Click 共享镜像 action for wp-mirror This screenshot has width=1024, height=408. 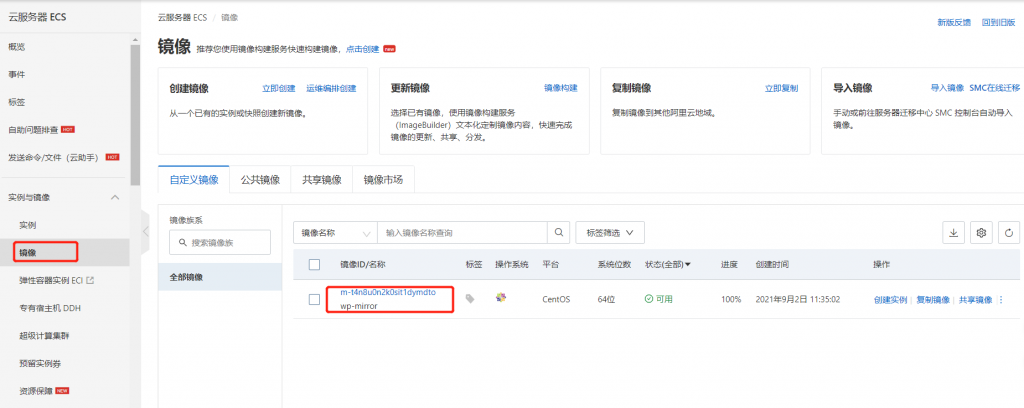pyautogui.click(x=975, y=300)
